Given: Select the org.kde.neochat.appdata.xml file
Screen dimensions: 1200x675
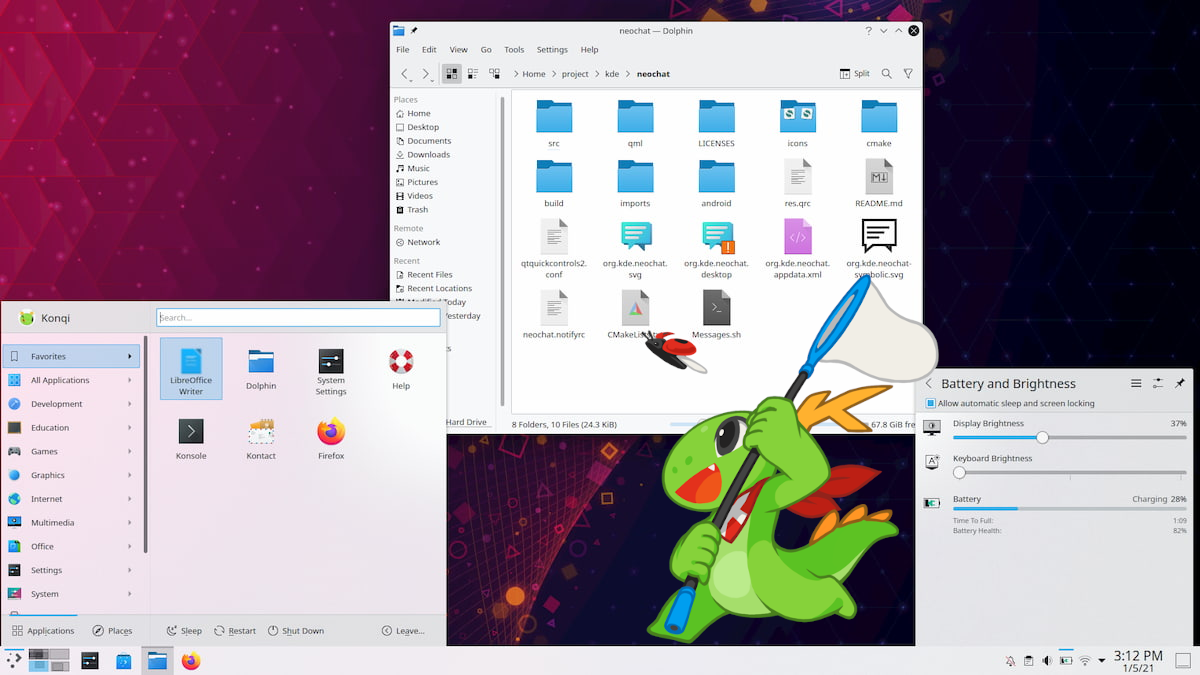Looking at the screenshot, I should 798,249.
